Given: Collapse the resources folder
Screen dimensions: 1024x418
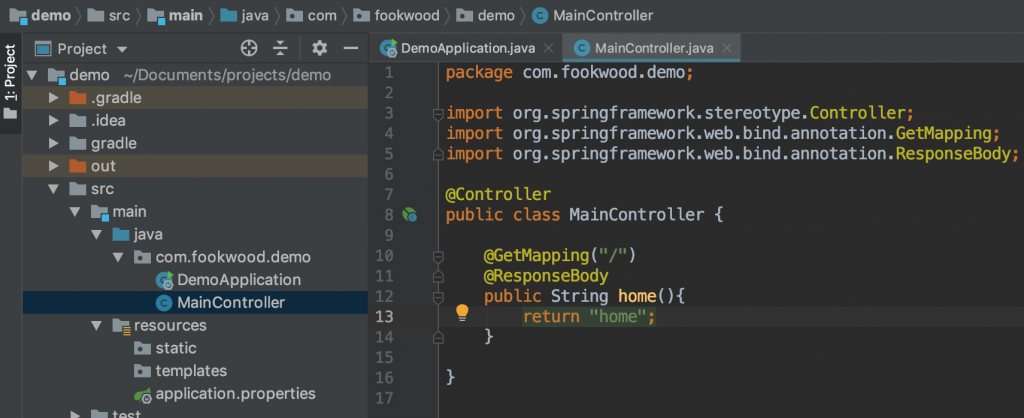Looking at the screenshot, I should click(98, 326).
